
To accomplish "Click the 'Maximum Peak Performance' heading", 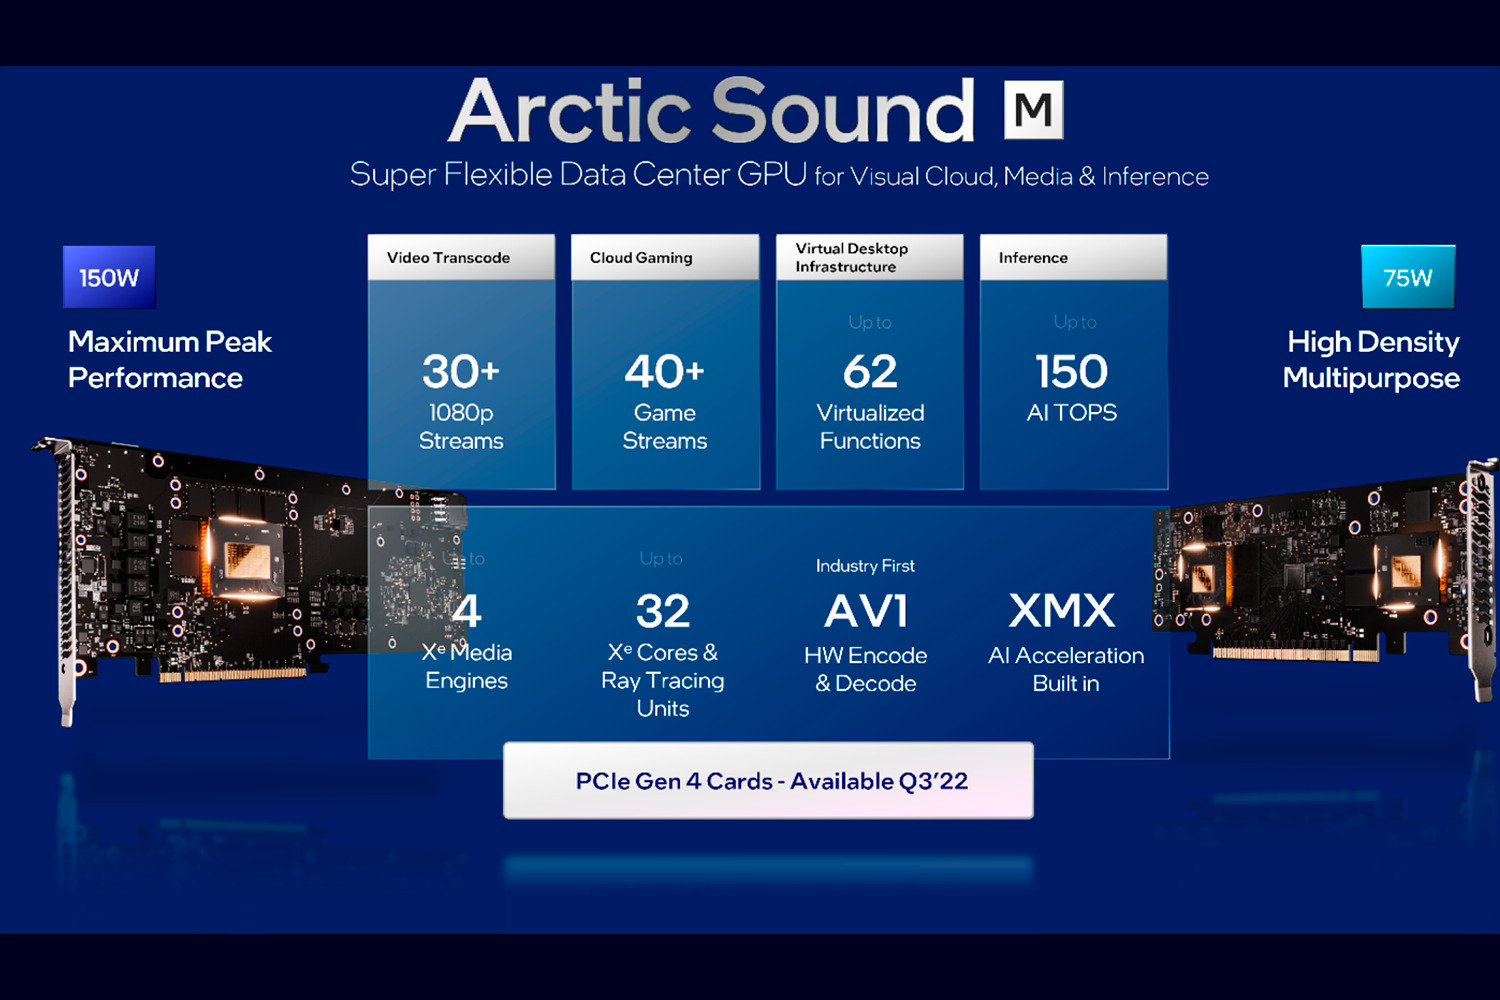I will (x=169, y=360).
